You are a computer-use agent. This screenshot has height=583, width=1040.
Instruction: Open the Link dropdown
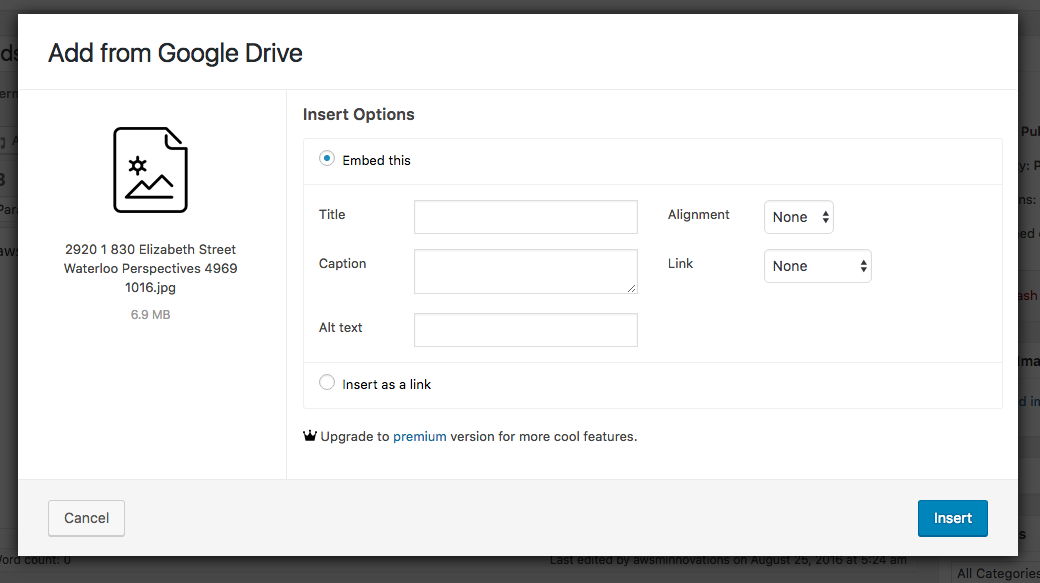point(818,266)
